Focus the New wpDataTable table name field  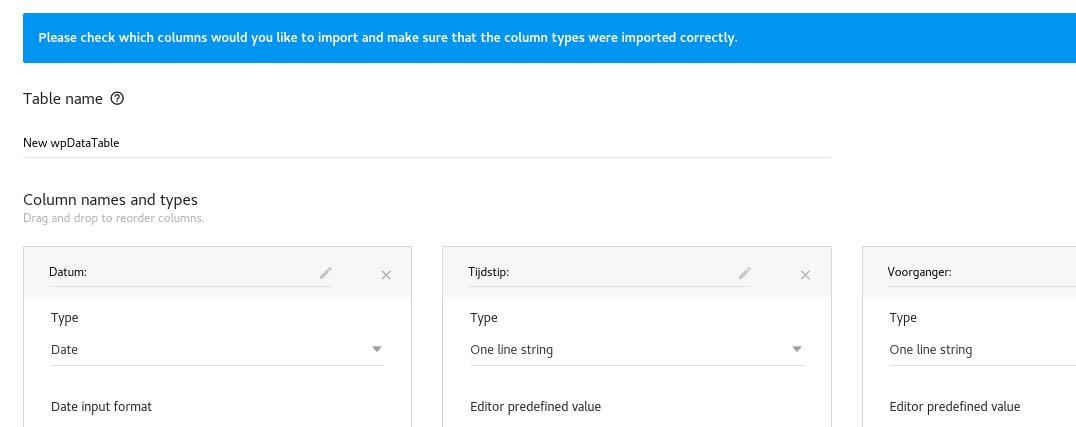427,143
